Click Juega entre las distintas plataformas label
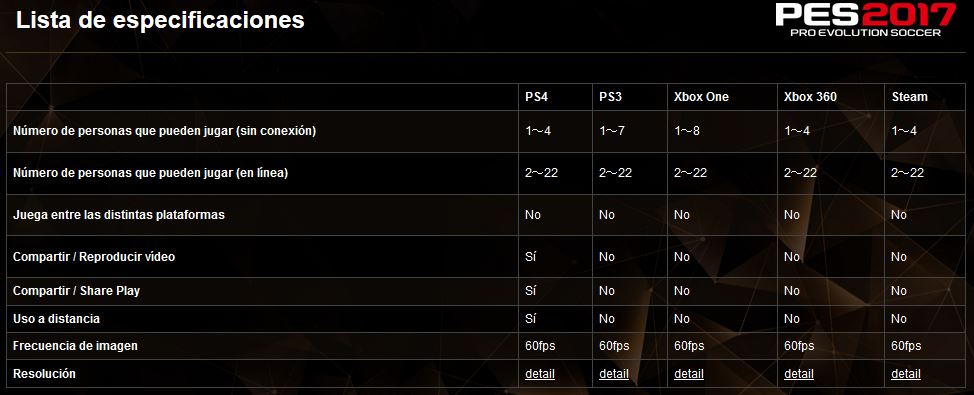Viewport: 974px width, 395px height. tap(119, 215)
